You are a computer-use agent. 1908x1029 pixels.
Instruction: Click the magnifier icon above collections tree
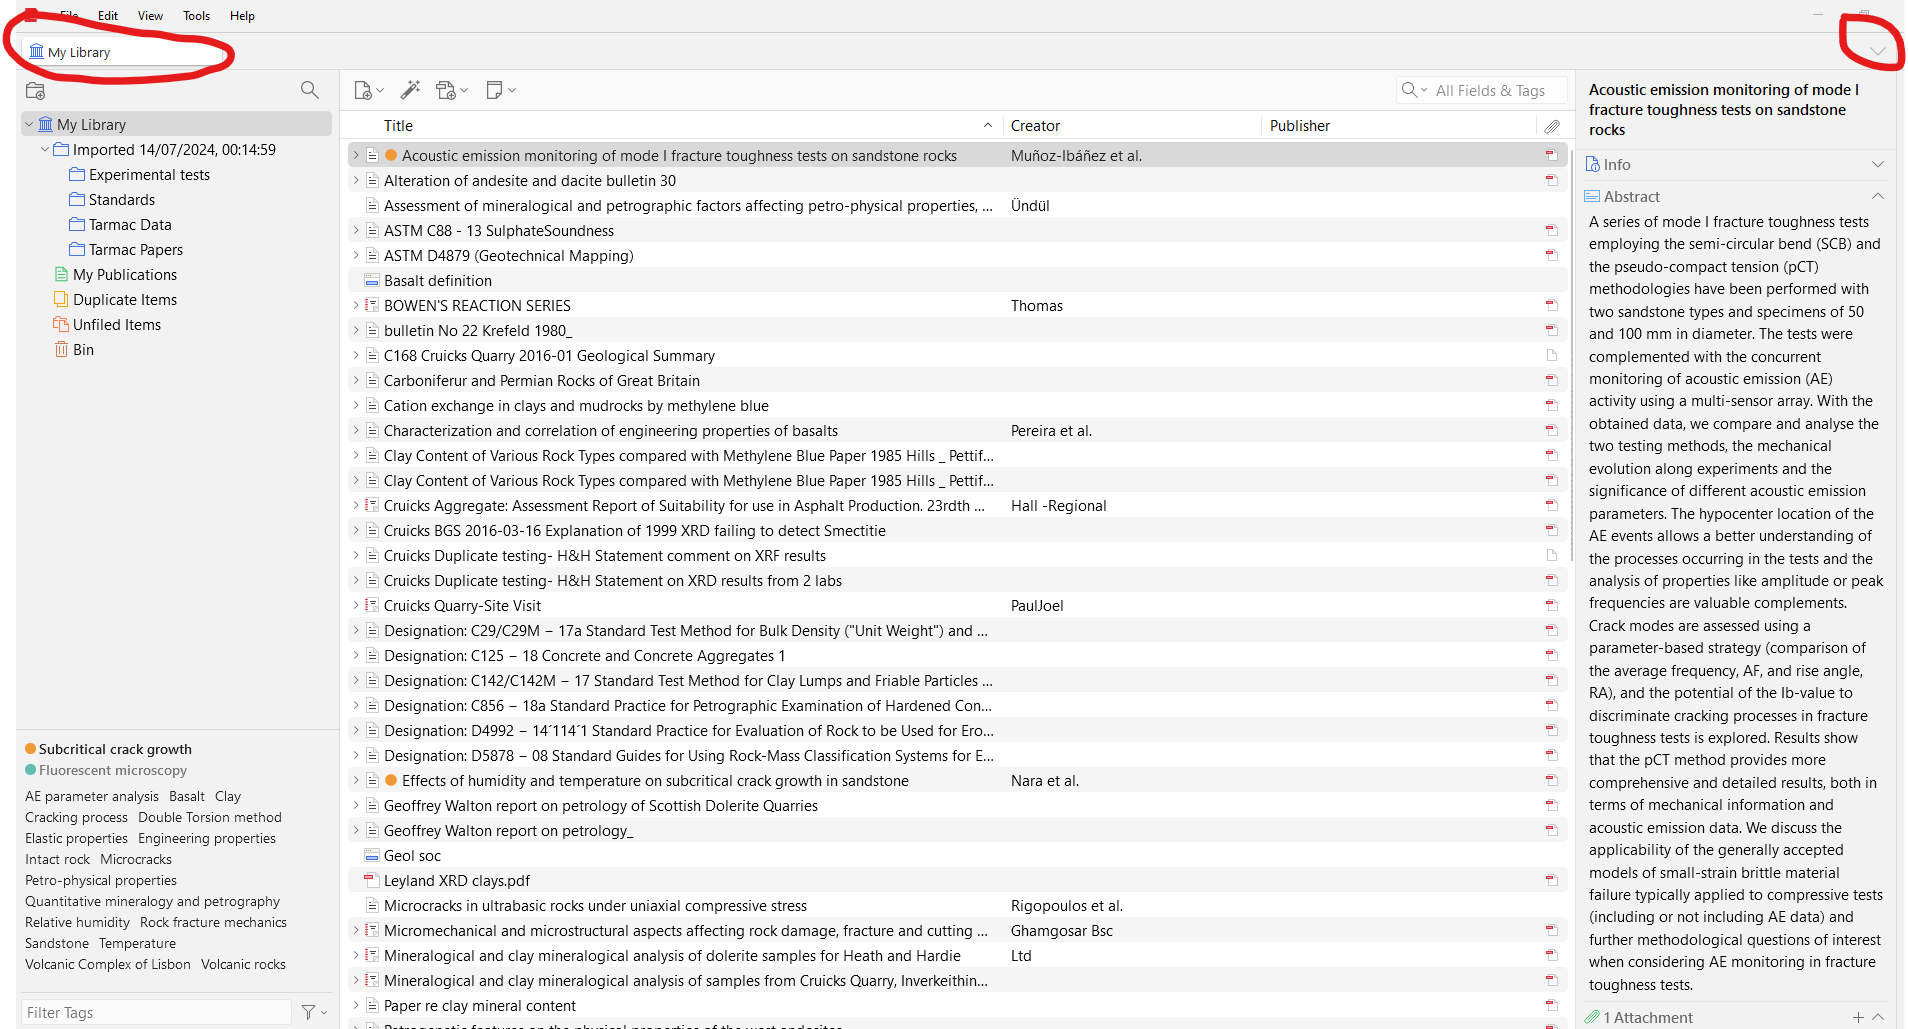pos(310,90)
